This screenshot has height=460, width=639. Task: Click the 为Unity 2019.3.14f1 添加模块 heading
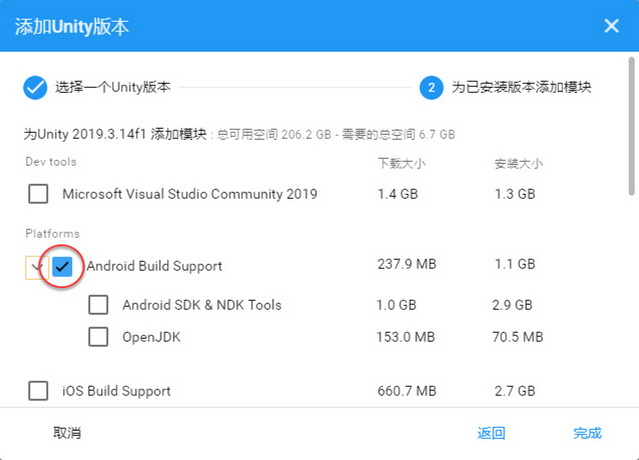115,134
